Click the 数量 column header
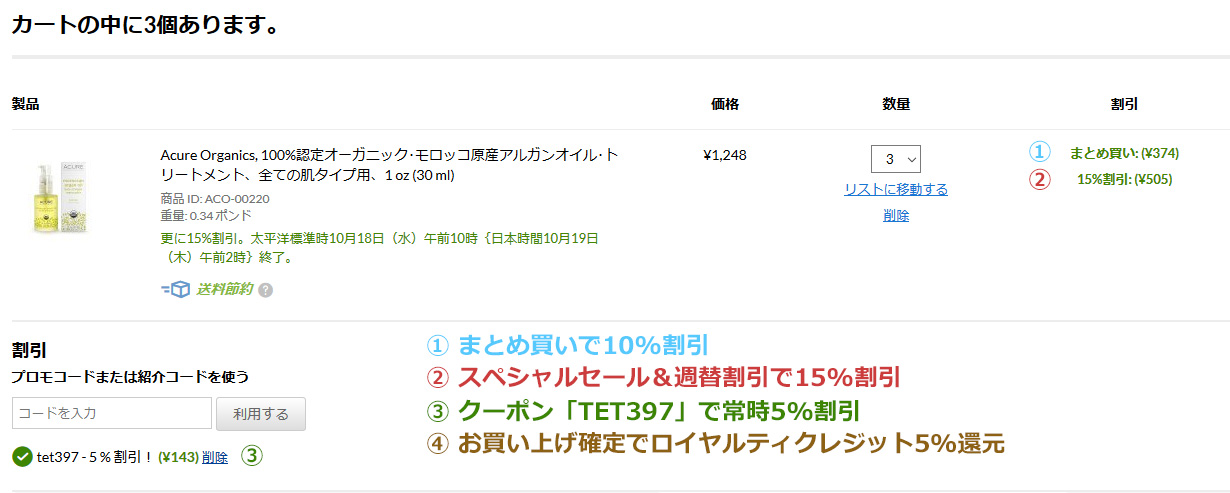1230x493 pixels. click(x=896, y=104)
